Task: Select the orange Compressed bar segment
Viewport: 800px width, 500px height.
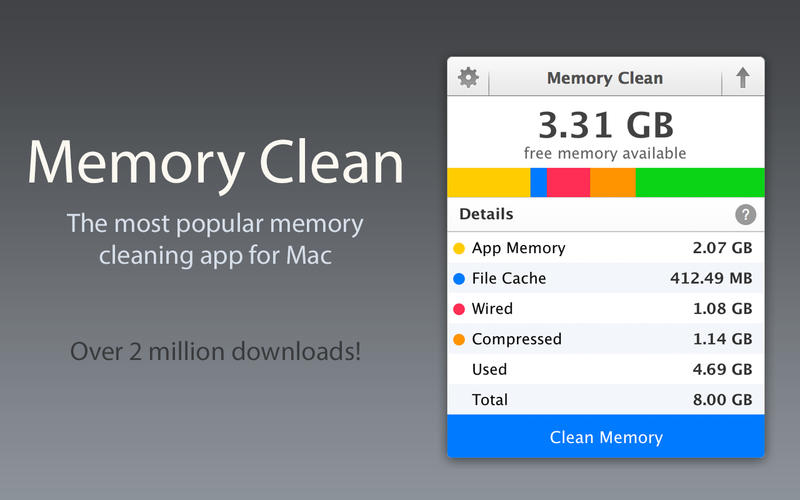Action: pyautogui.click(x=612, y=182)
